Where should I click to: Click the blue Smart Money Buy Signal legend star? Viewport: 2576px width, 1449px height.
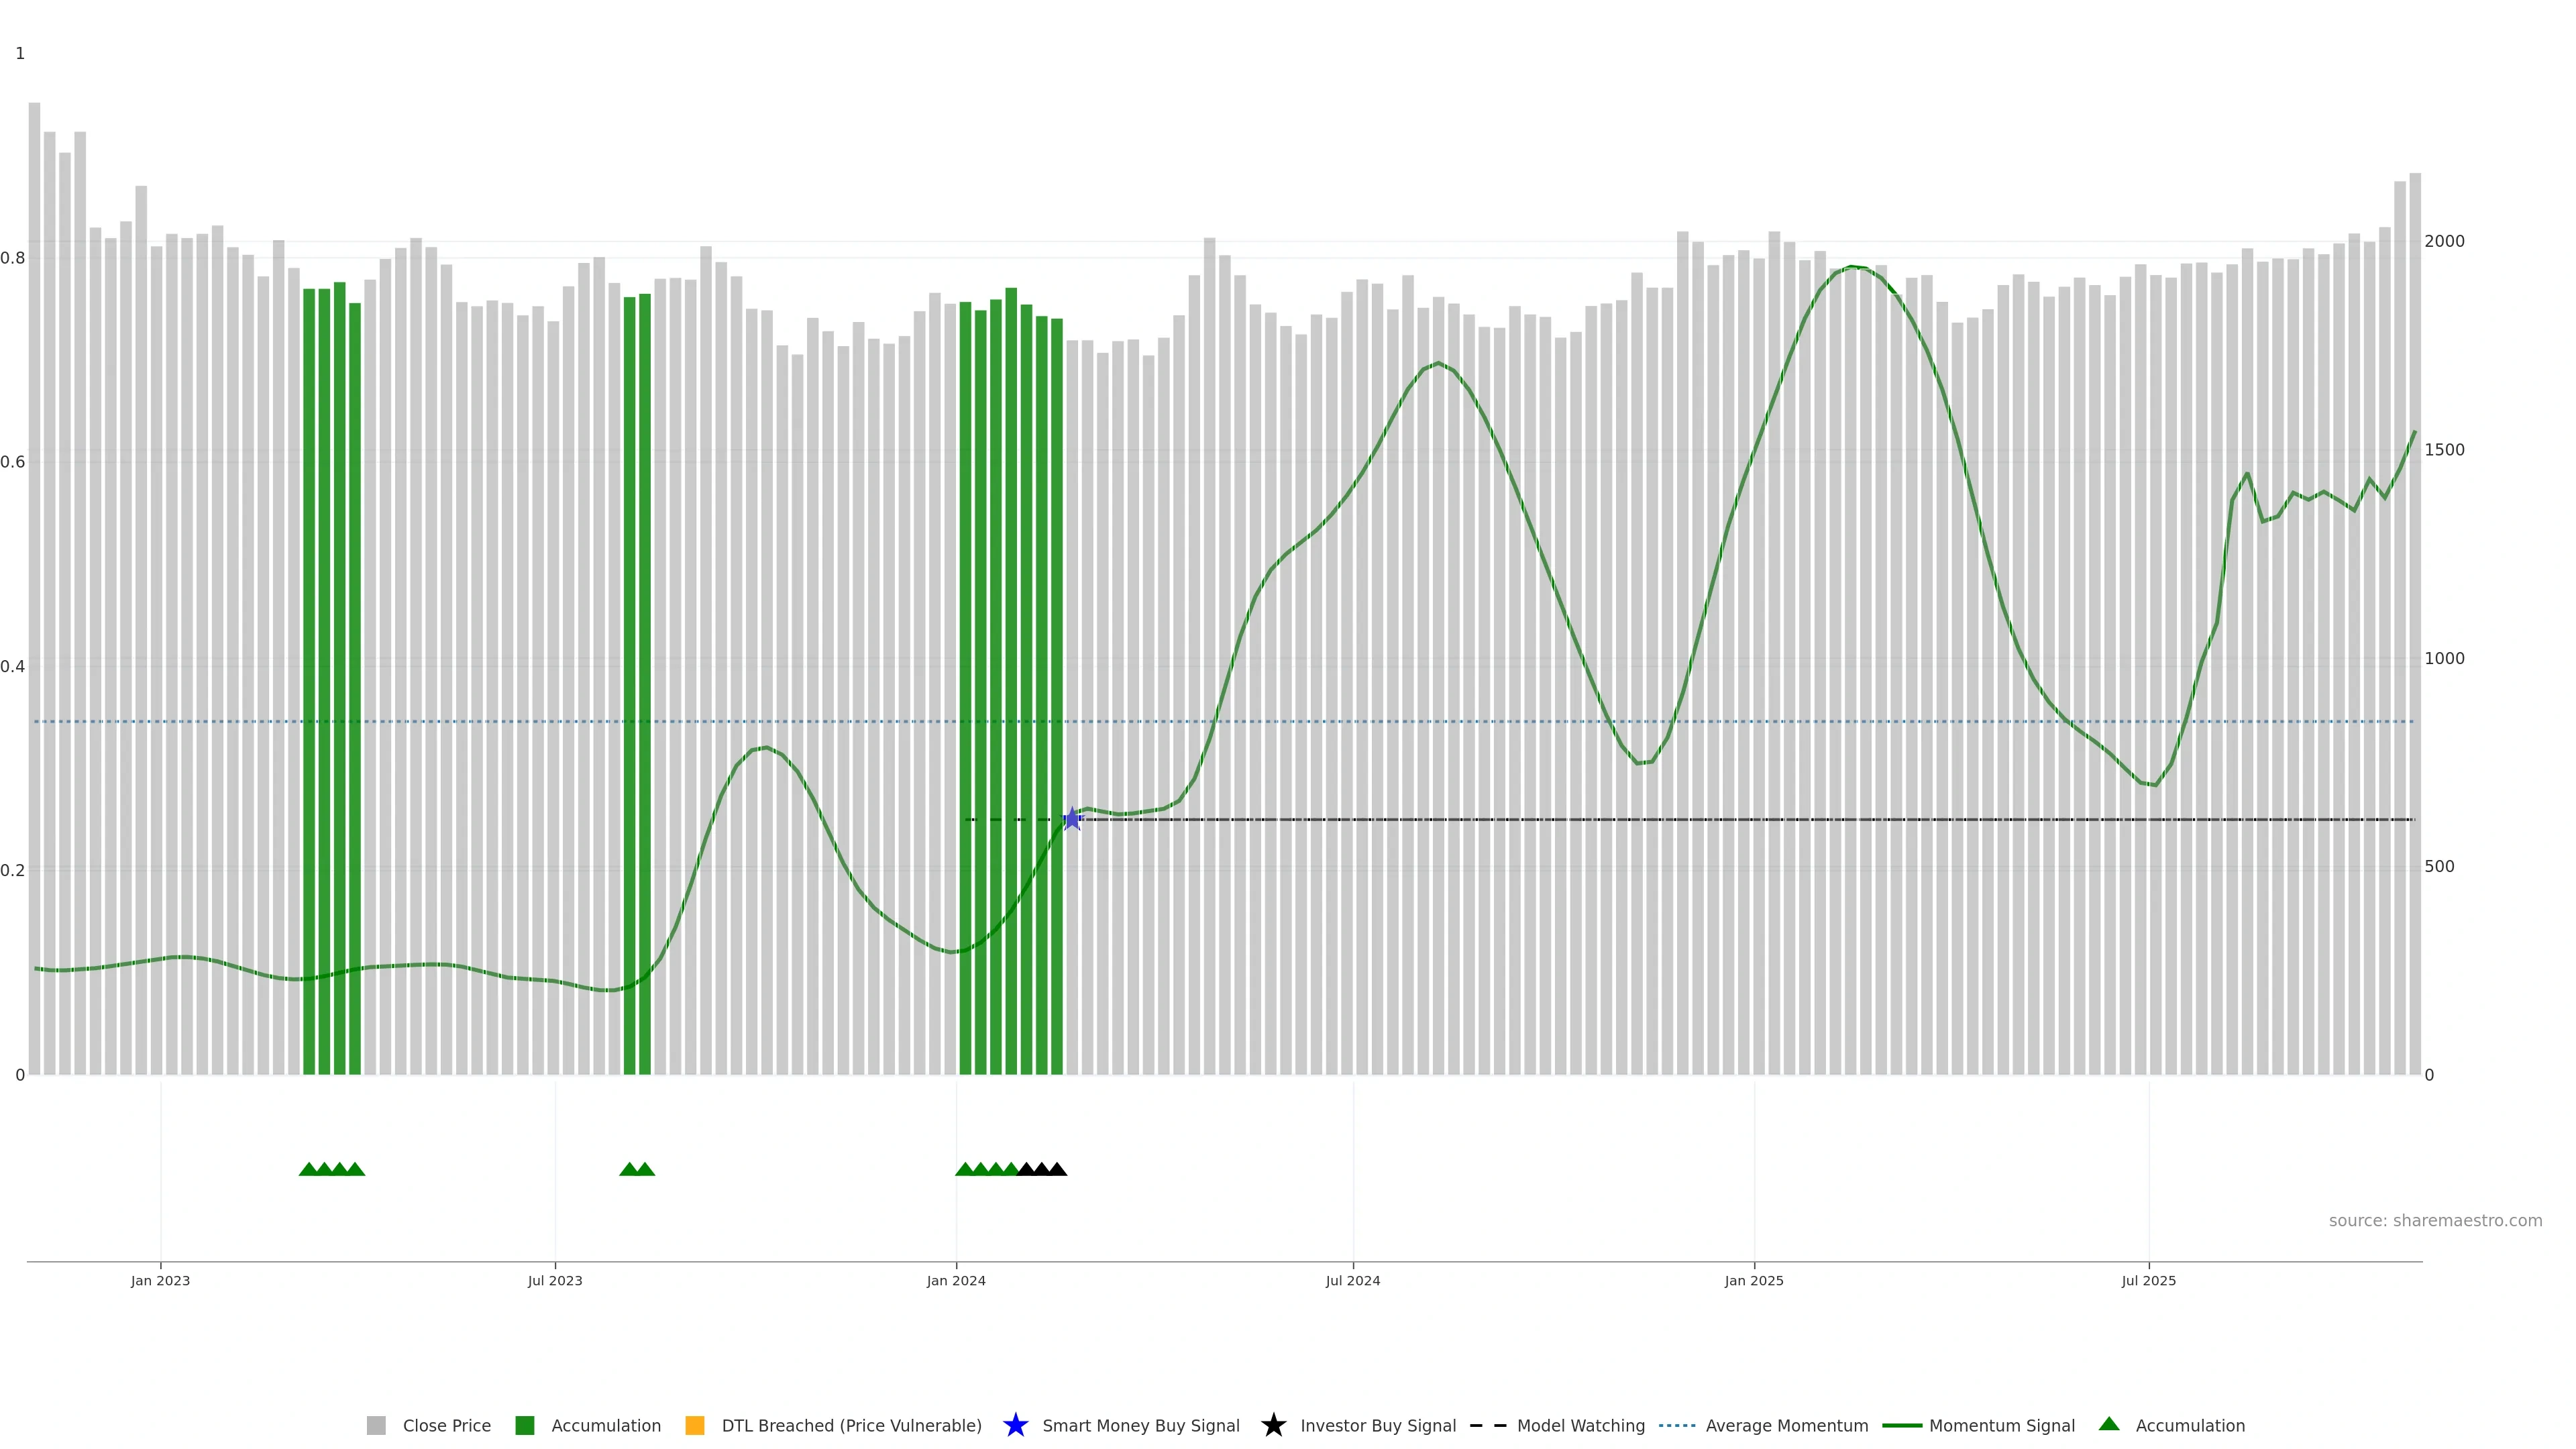click(x=1015, y=1426)
